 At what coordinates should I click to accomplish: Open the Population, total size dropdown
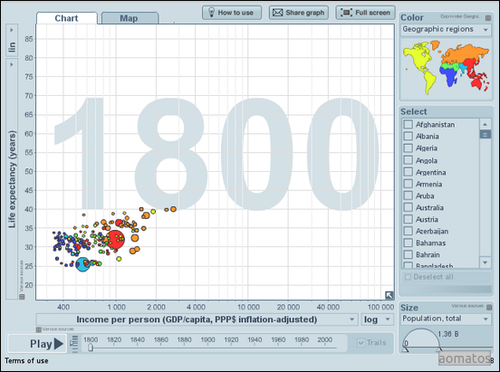tap(446, 319)
